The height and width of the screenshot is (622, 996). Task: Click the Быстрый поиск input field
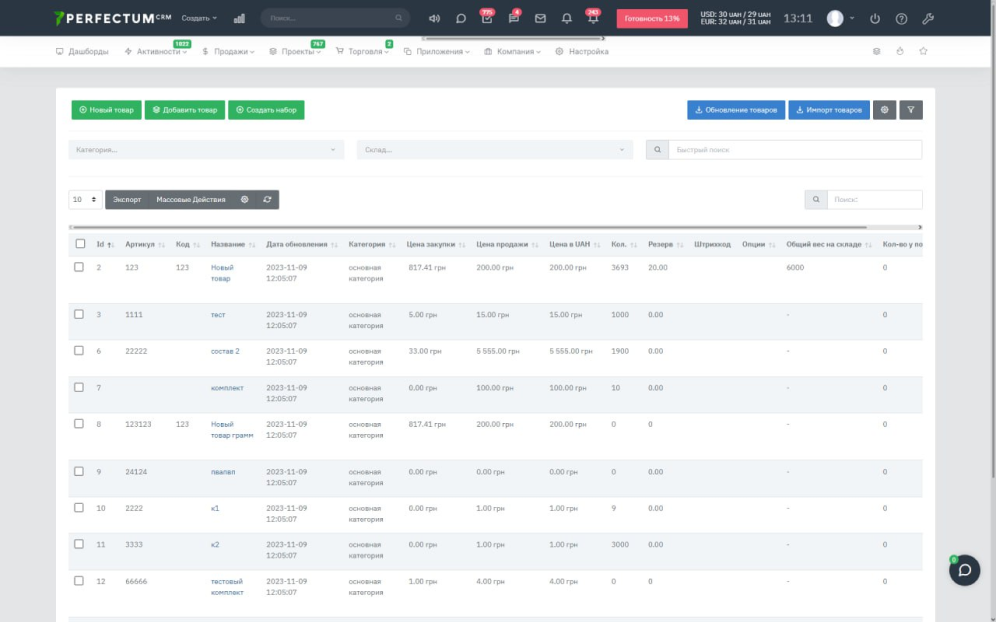[794, 150]
